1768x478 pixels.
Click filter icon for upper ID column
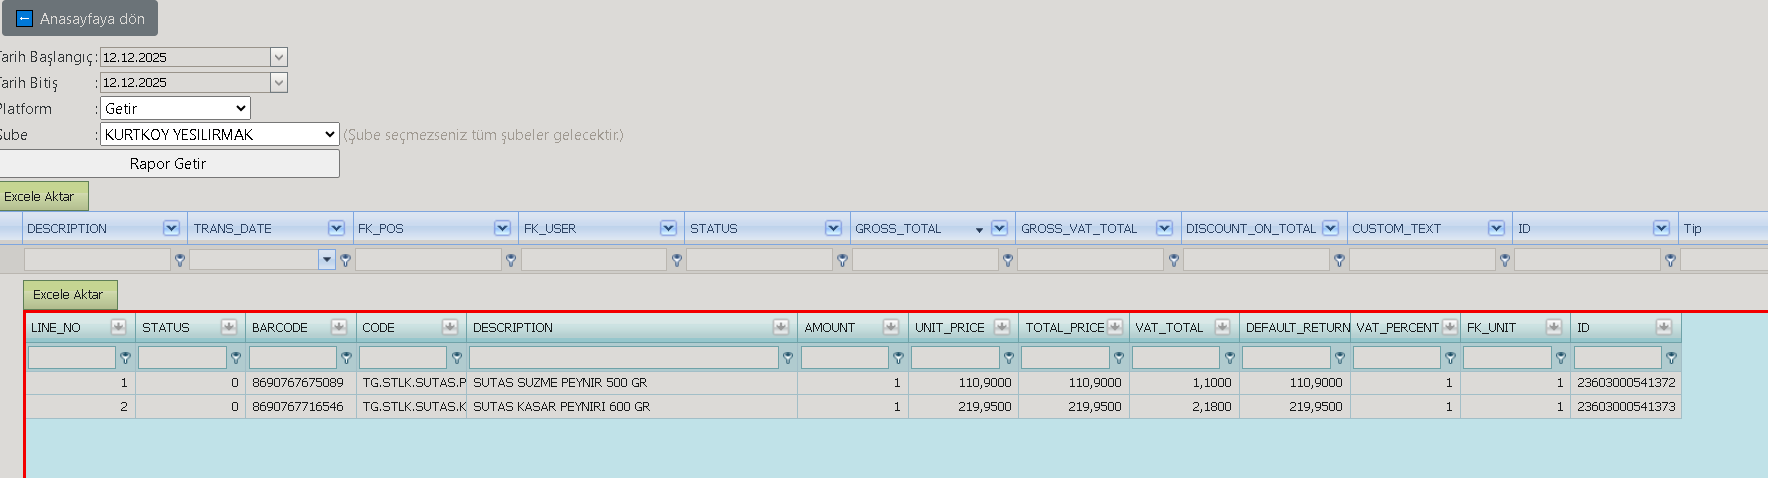tap(1670, 260)
